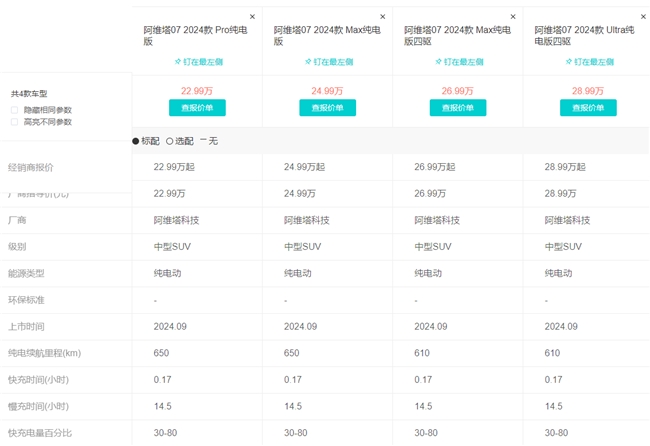This screenshot has height=446, width=650.
Task: Enable 高亮不同参数 checkbox
Action: click(15, 122)
